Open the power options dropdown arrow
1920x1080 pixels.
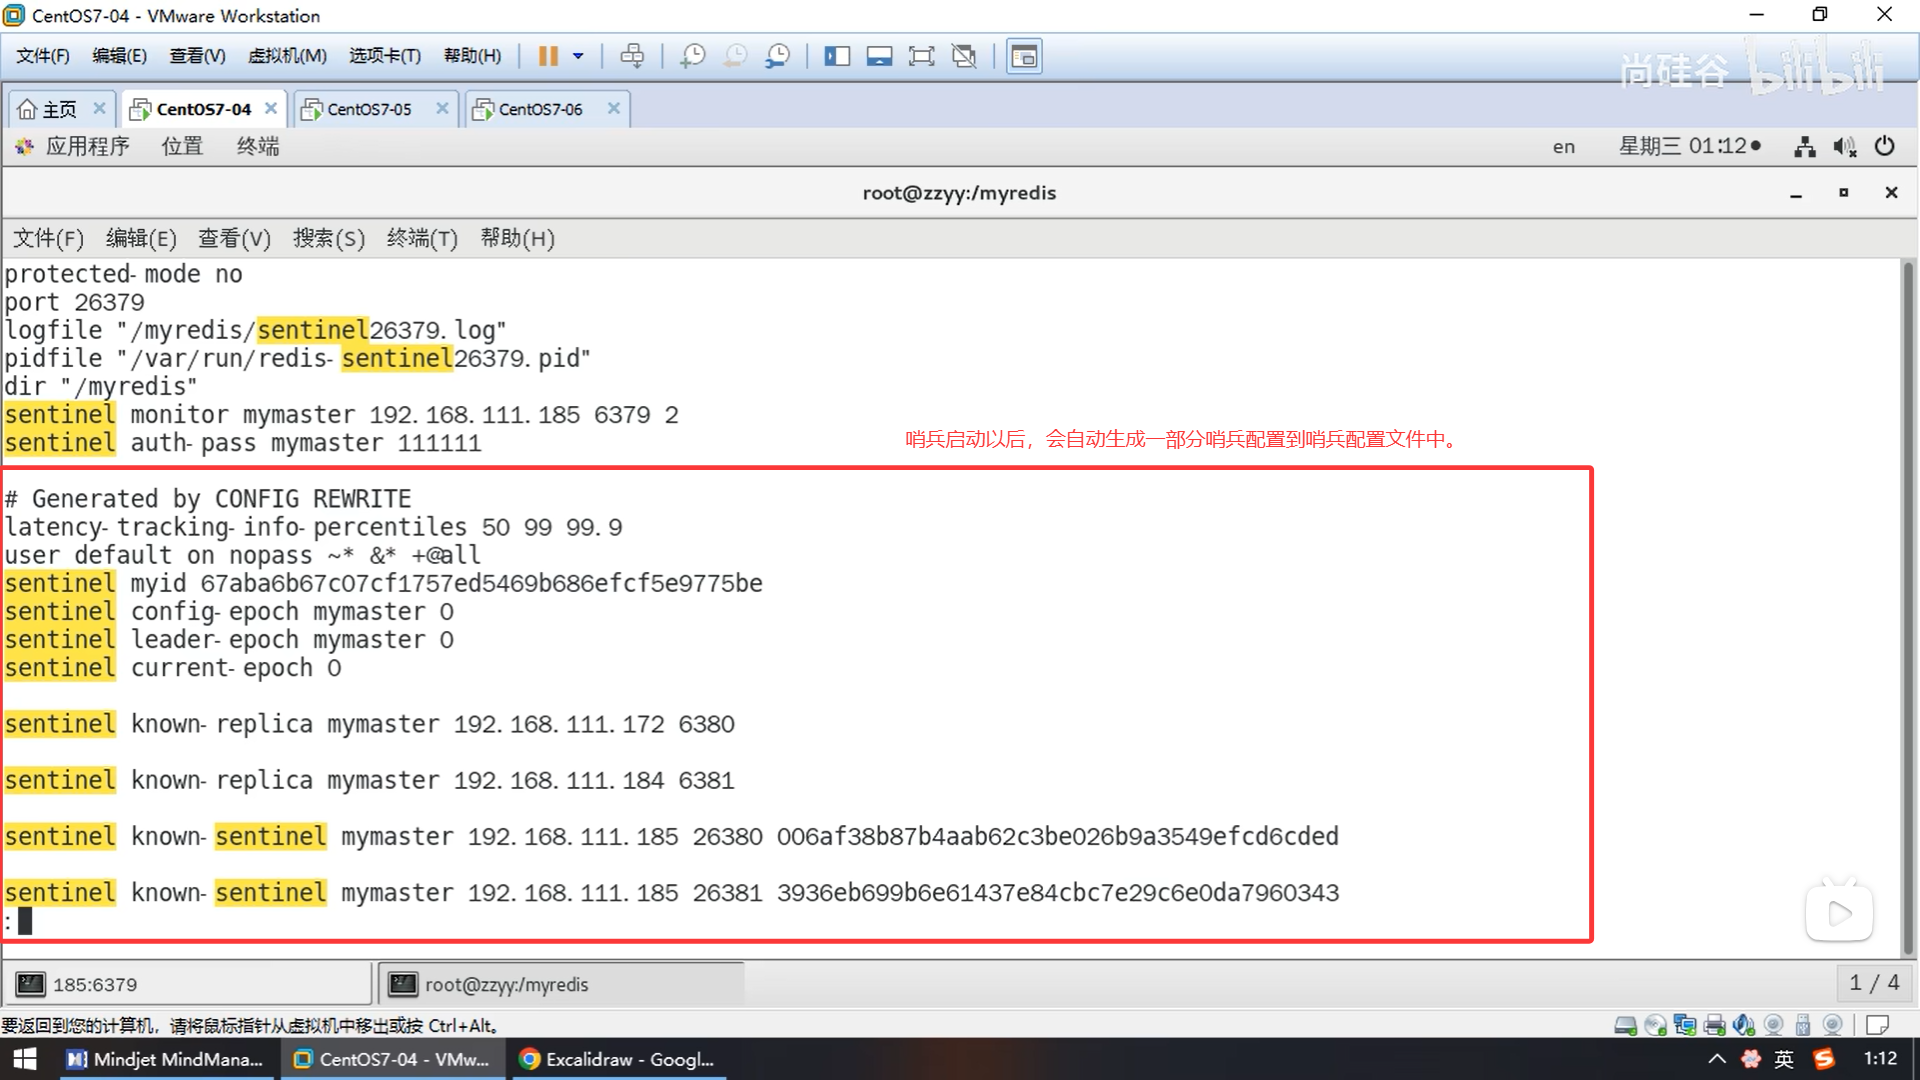pyautogui.click(x=578, y=56)
